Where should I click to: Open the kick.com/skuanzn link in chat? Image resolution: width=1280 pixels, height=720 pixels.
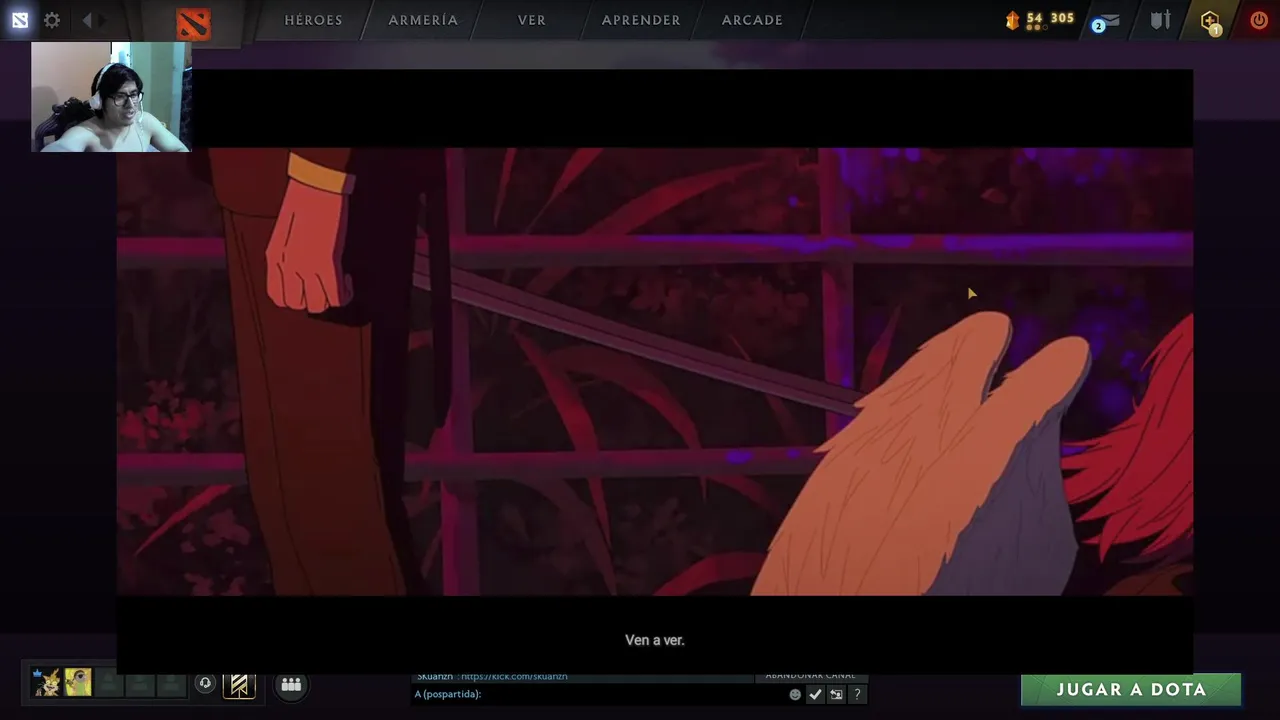514,676
